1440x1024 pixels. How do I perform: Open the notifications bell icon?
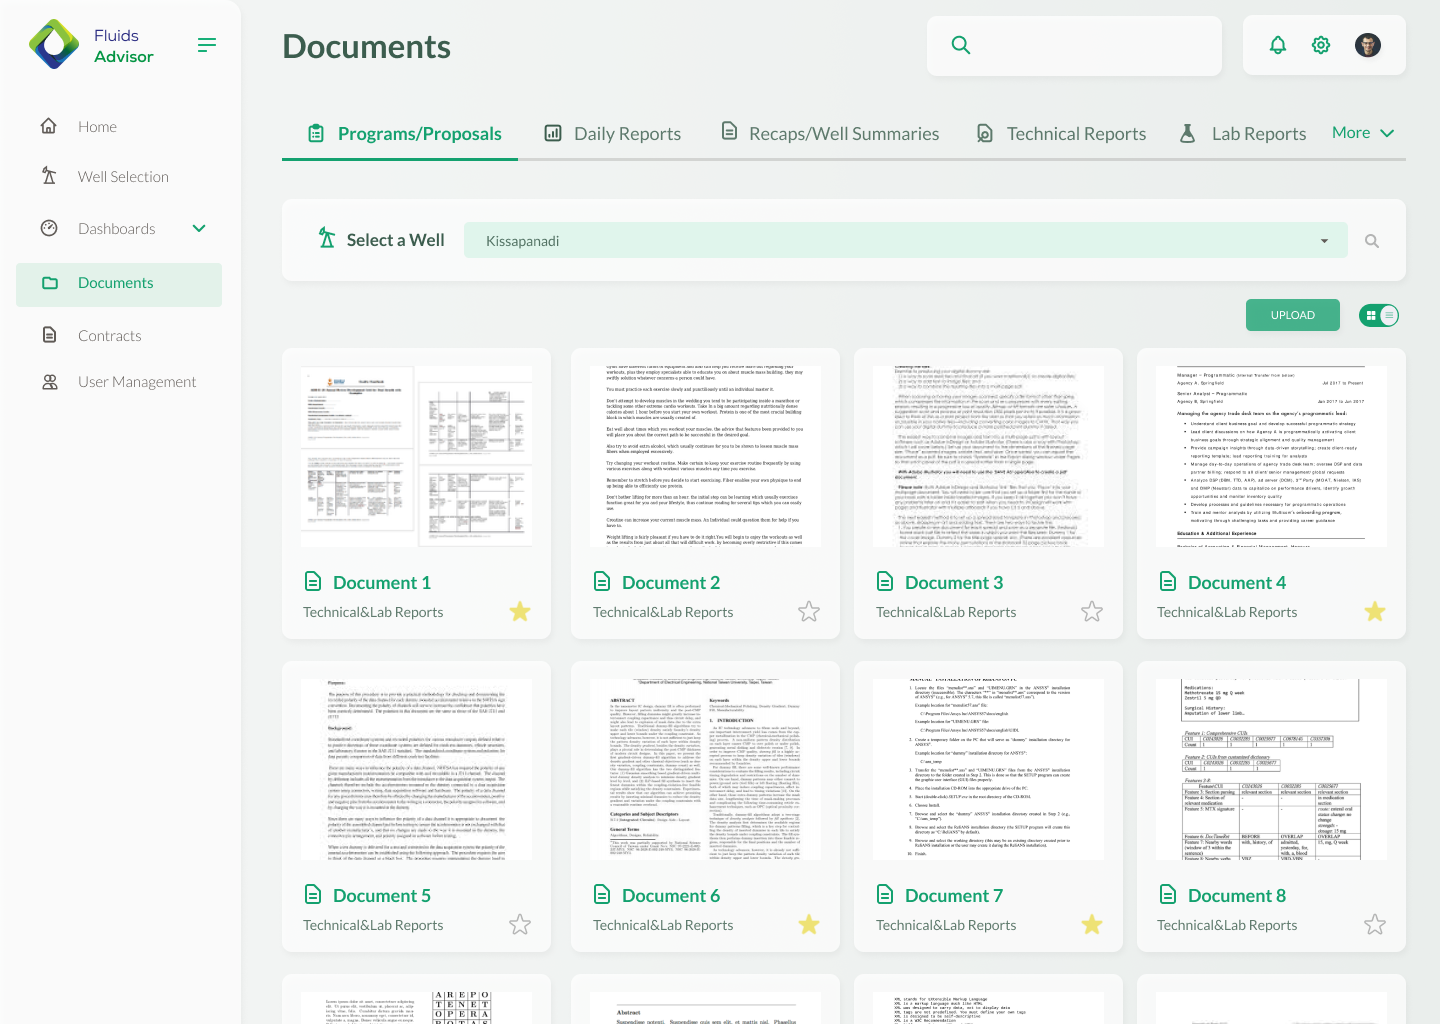1277,45
